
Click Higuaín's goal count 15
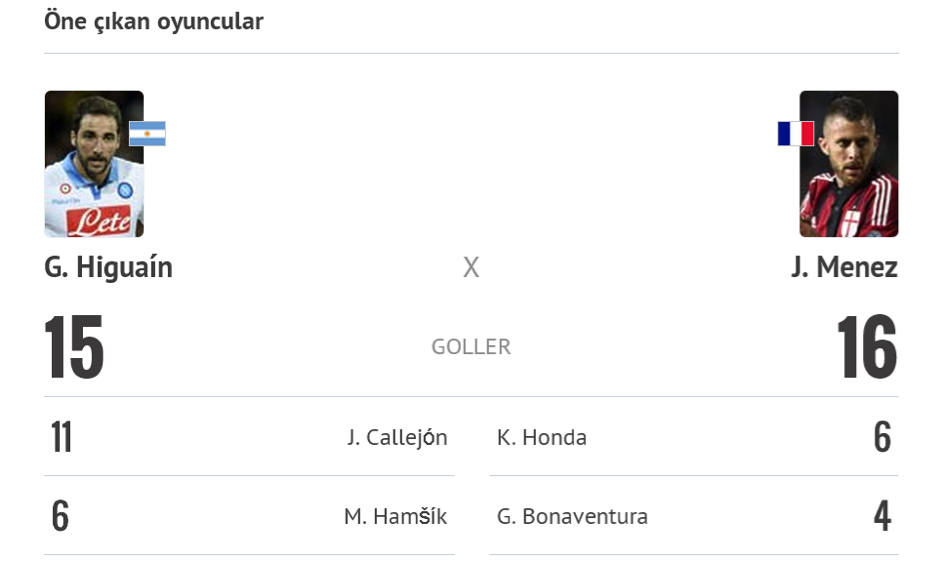(x=74, y=348)
